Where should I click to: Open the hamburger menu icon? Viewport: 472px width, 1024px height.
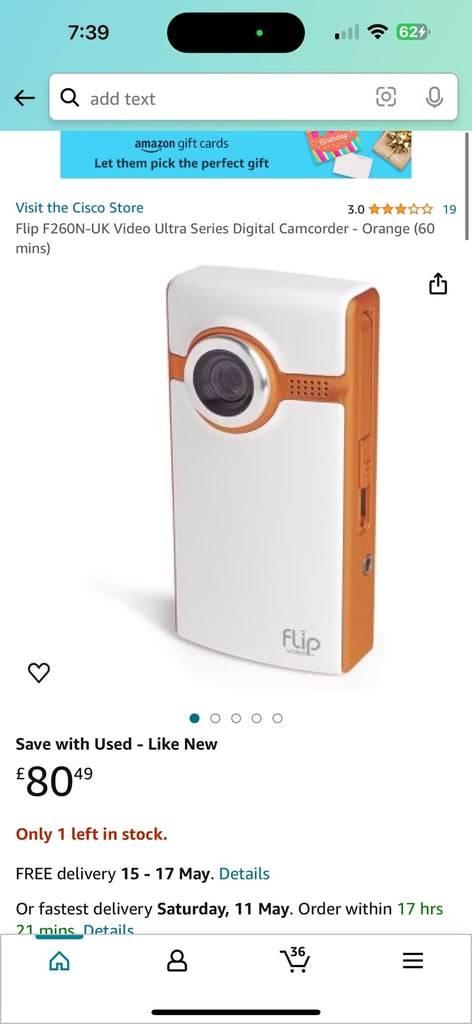(x=413, y=961)
